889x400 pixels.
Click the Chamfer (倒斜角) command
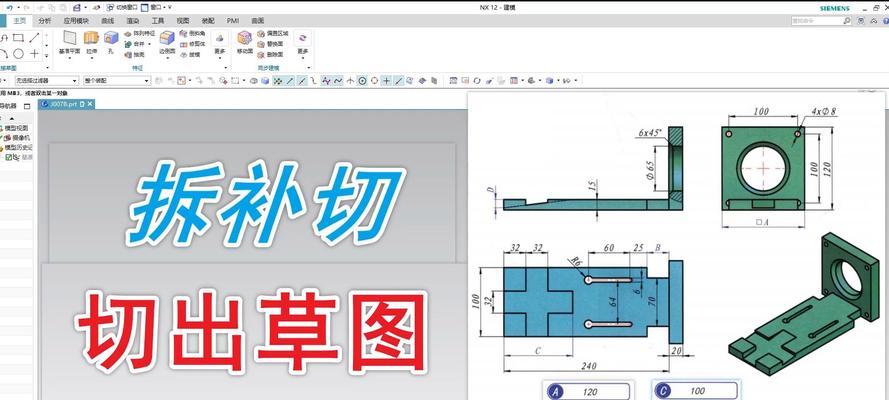(191, 33)
